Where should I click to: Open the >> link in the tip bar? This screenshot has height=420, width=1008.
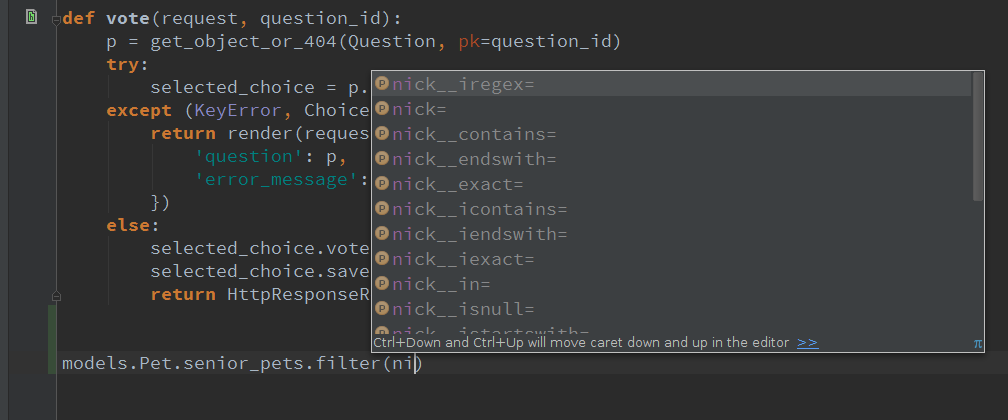pos(807,343)
